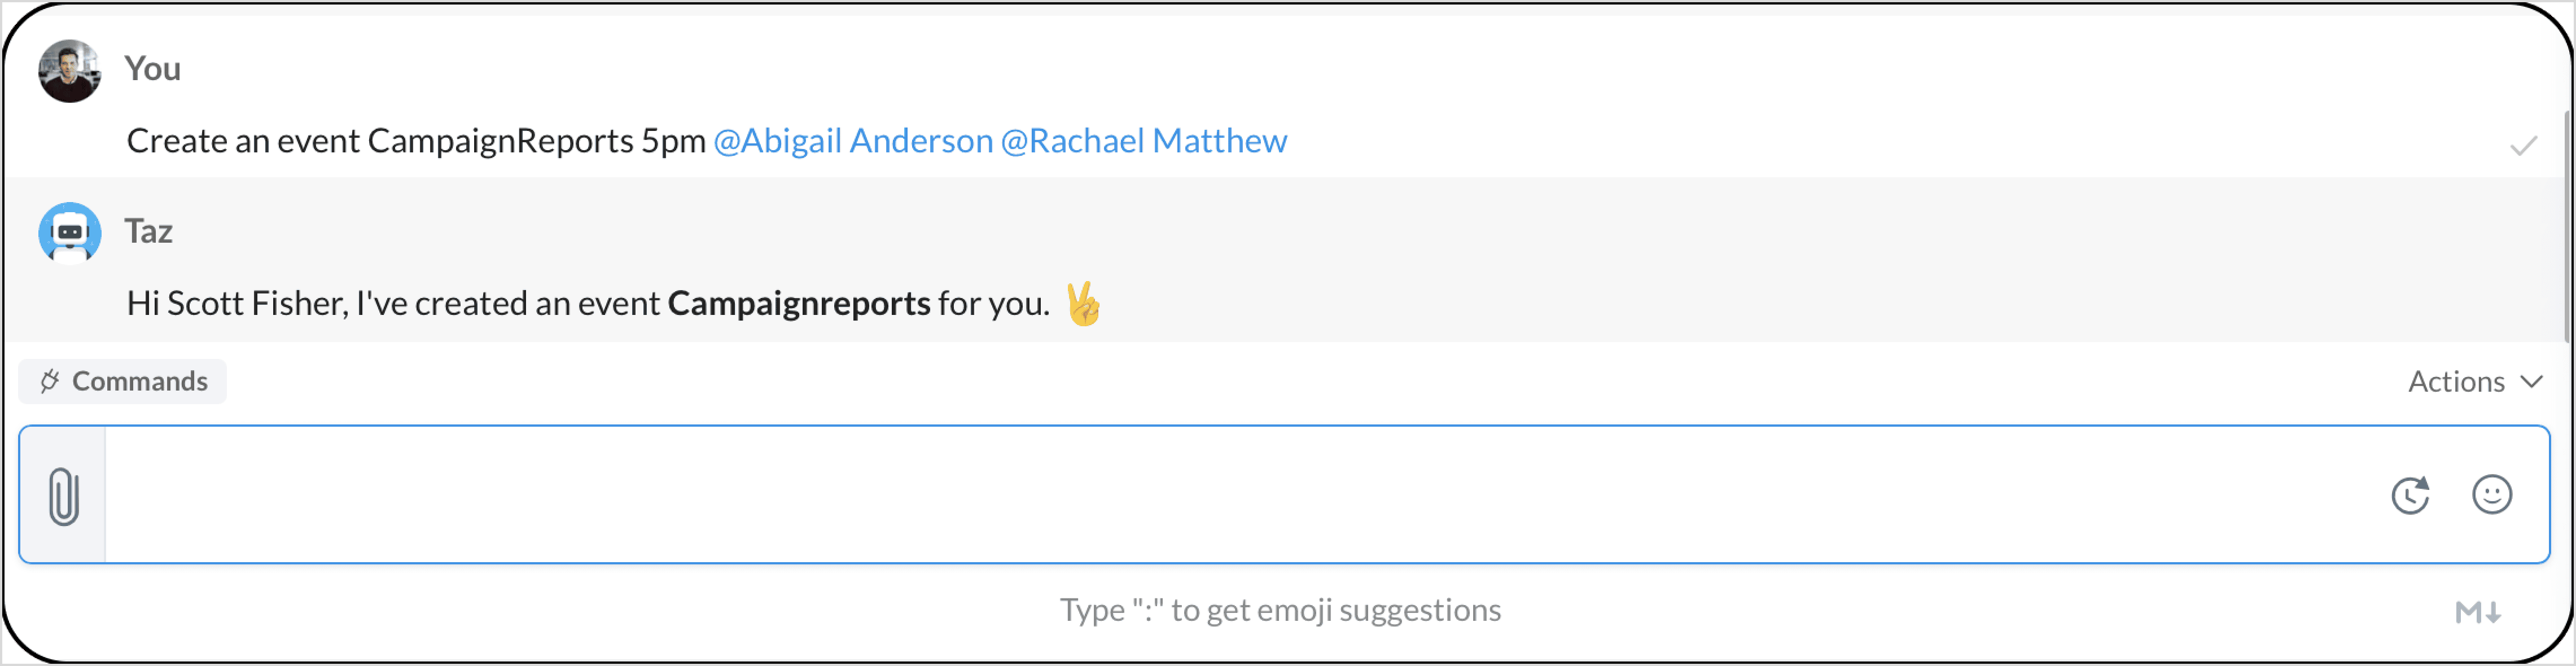Click the chat's vertical scrollbar
2576x666 pixels.
(2568, 225)
